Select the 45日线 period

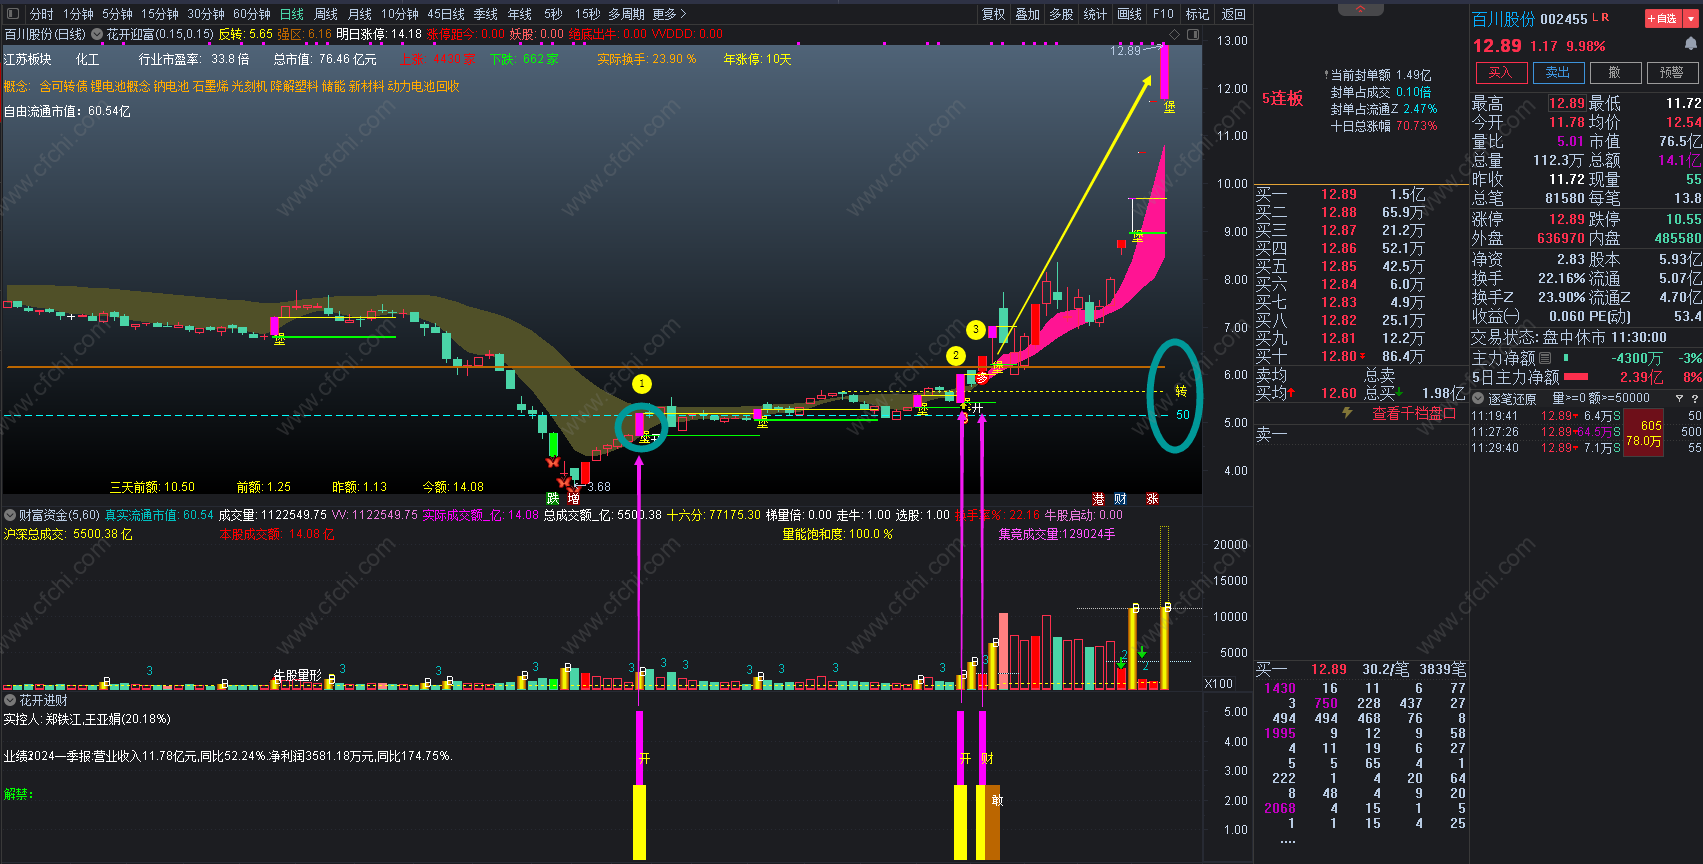pos(446,14)
